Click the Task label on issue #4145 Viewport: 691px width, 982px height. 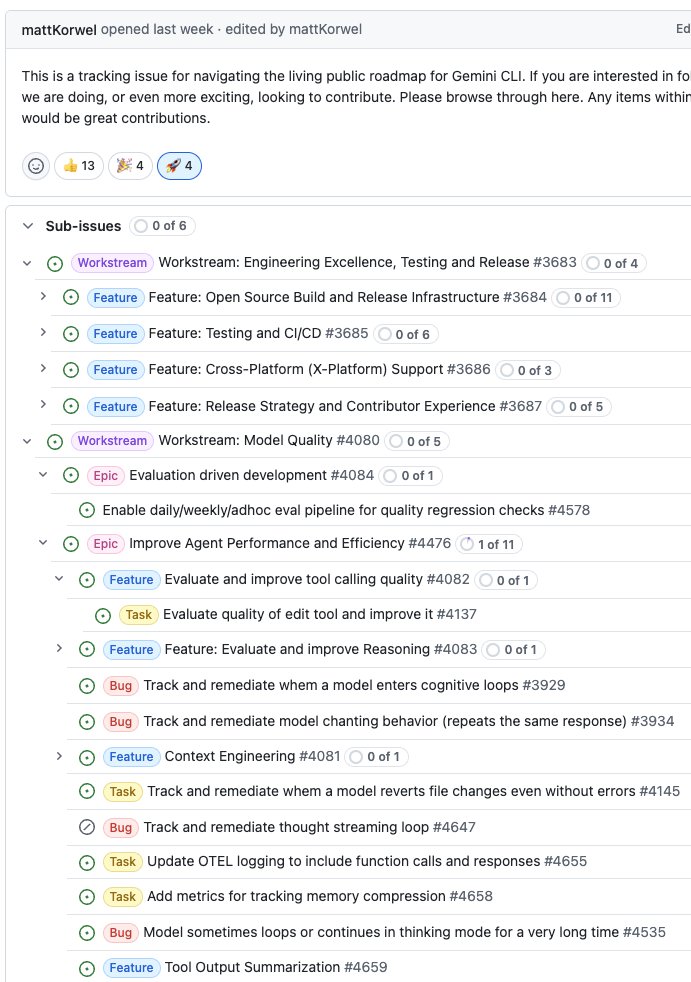pos(123,792)
